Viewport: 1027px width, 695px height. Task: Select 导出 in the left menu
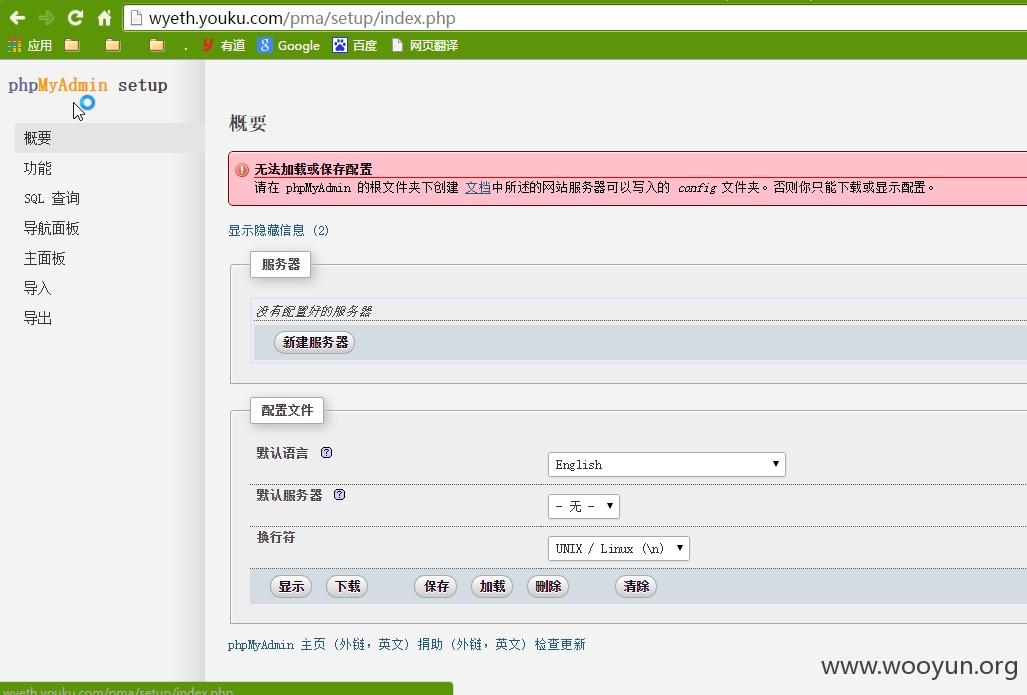tap(37, 319)
